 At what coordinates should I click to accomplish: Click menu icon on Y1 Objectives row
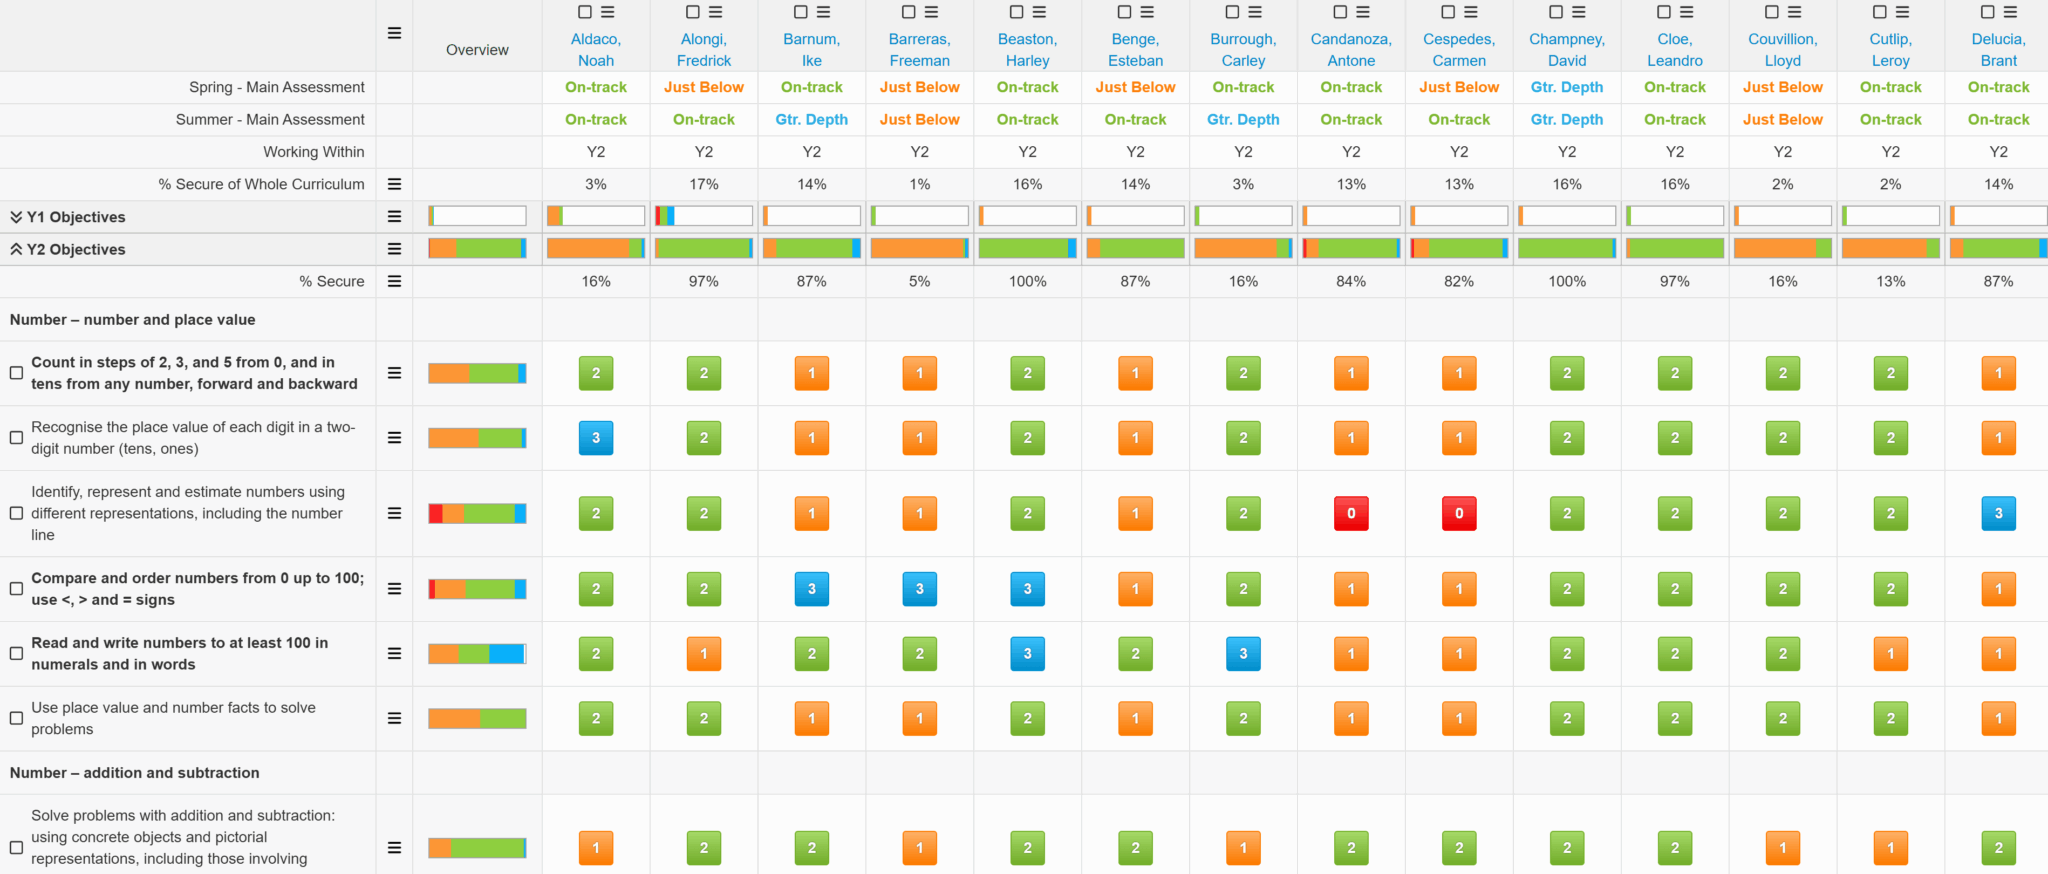pos(394,217)
